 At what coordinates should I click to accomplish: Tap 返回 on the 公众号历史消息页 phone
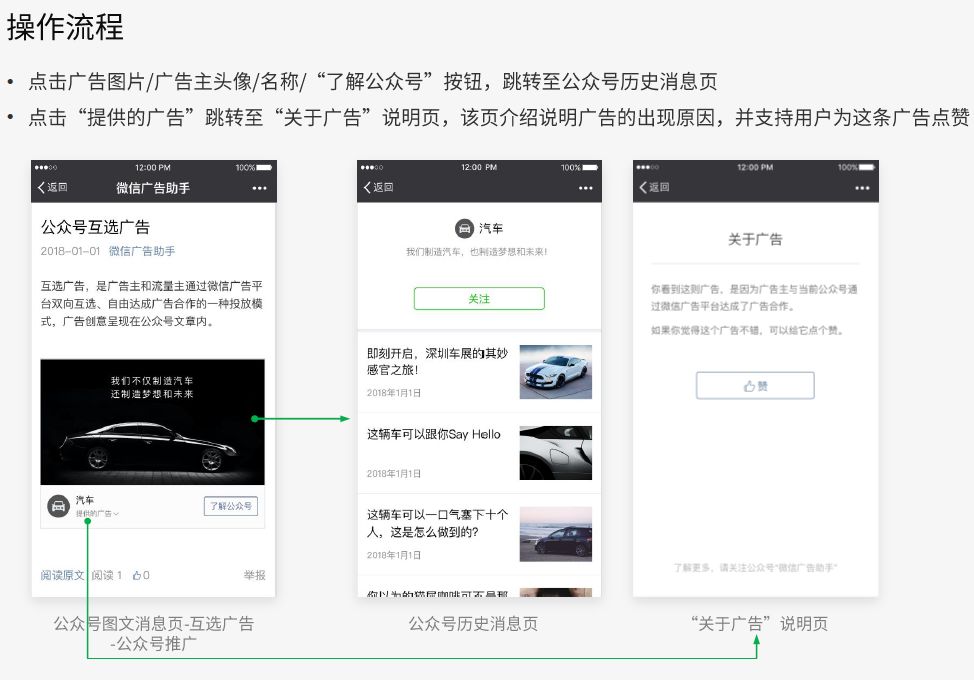pos(378,188)
